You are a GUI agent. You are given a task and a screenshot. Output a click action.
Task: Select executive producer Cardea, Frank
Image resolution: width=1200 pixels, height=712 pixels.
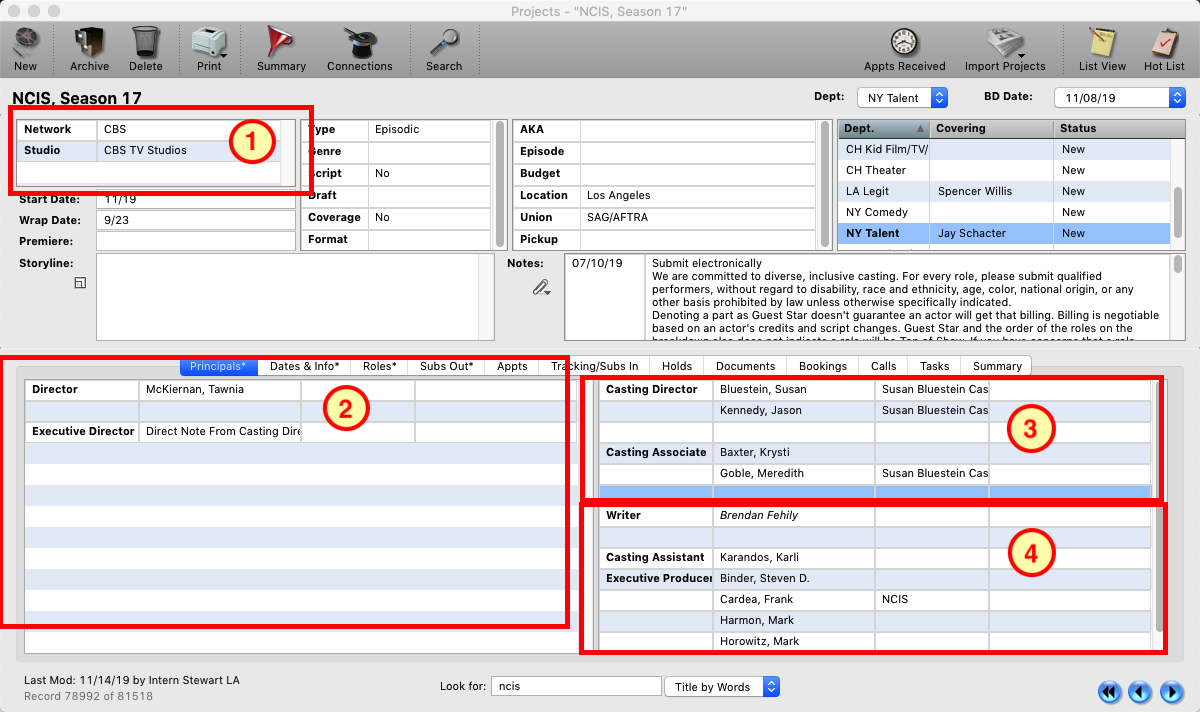(x=755, y=599)
